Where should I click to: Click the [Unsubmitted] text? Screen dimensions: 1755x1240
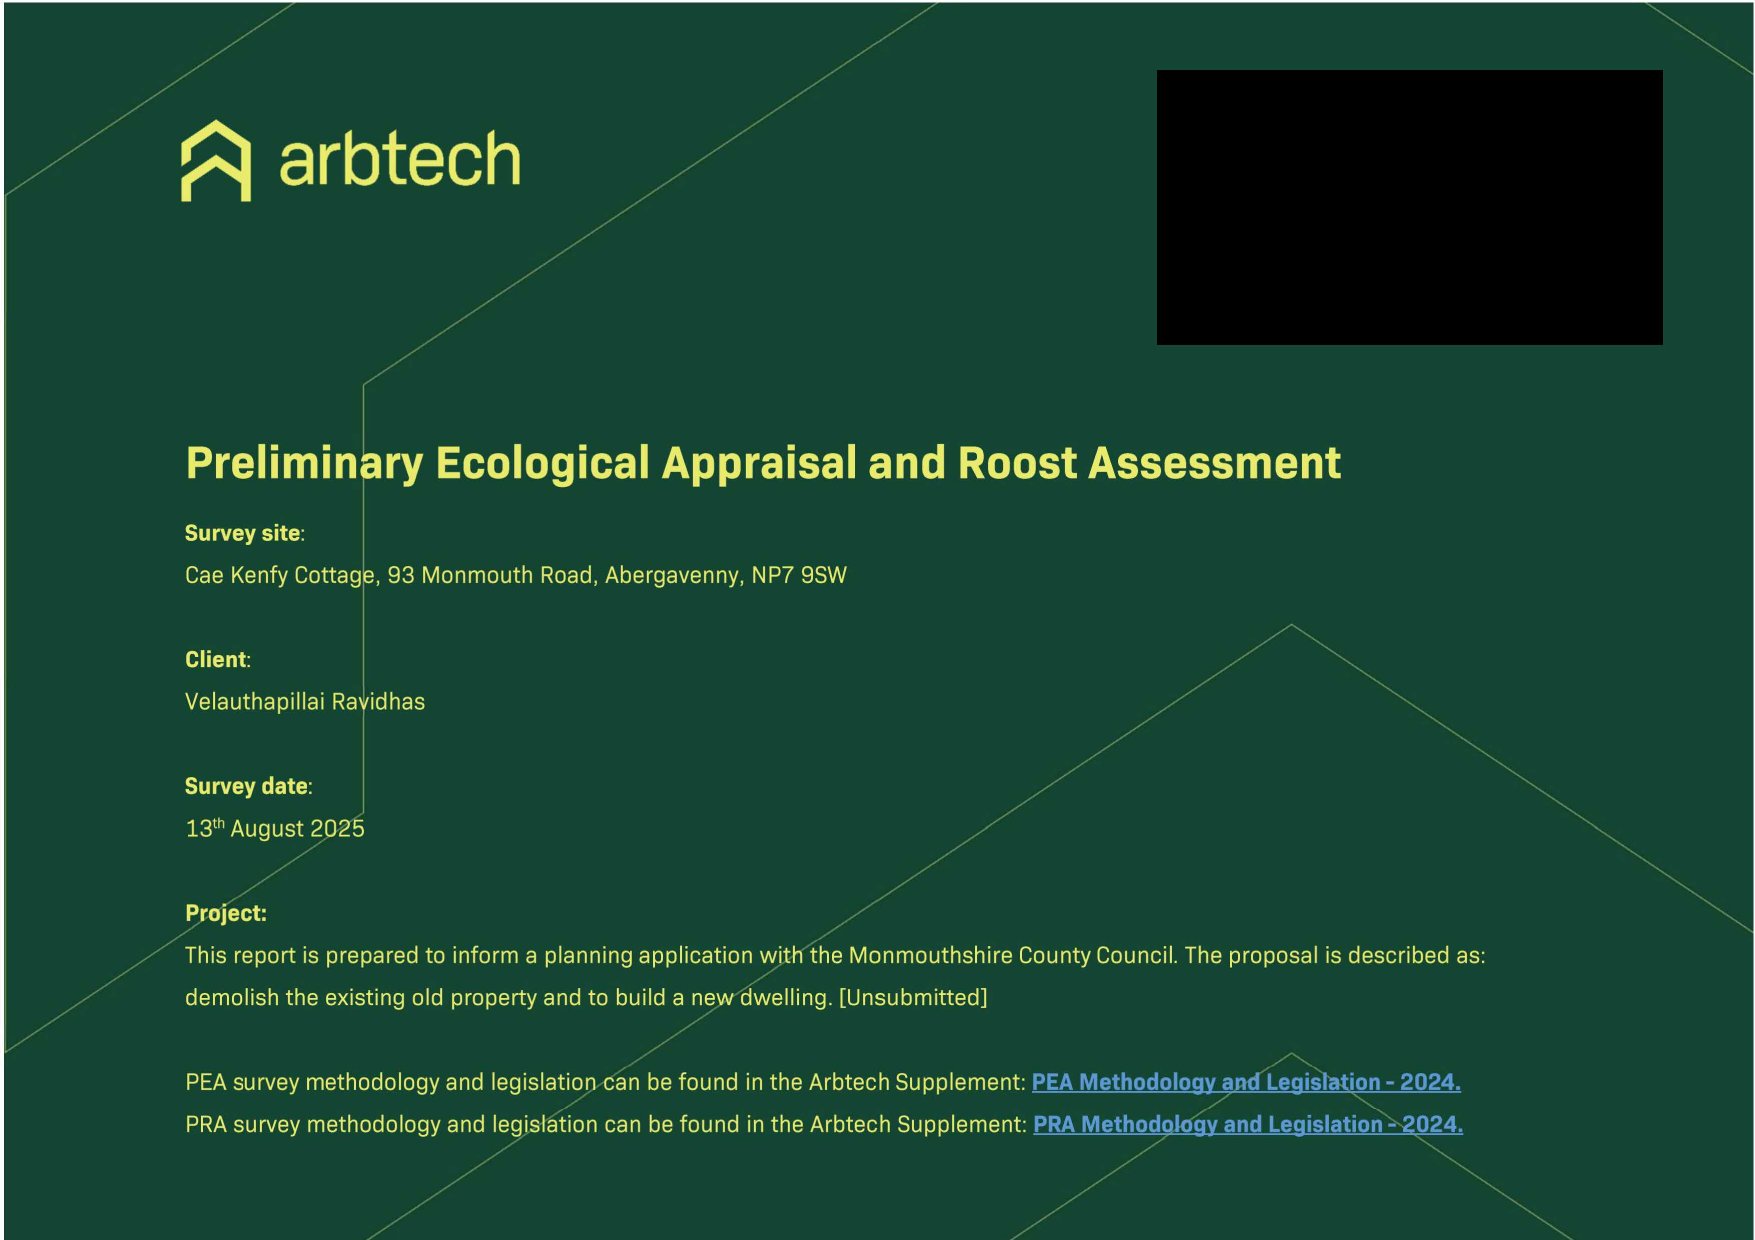pos(912,998)
